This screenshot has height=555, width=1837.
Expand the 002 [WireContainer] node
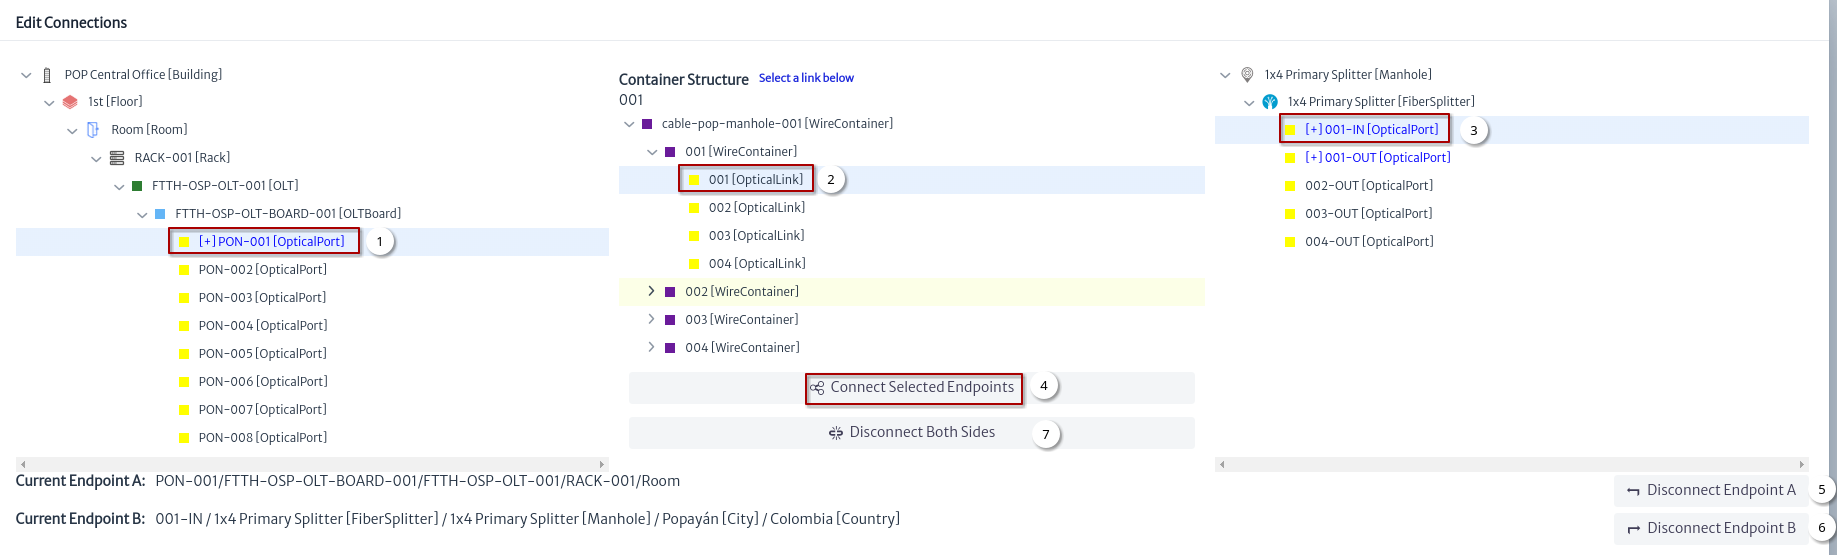(651, 291)
